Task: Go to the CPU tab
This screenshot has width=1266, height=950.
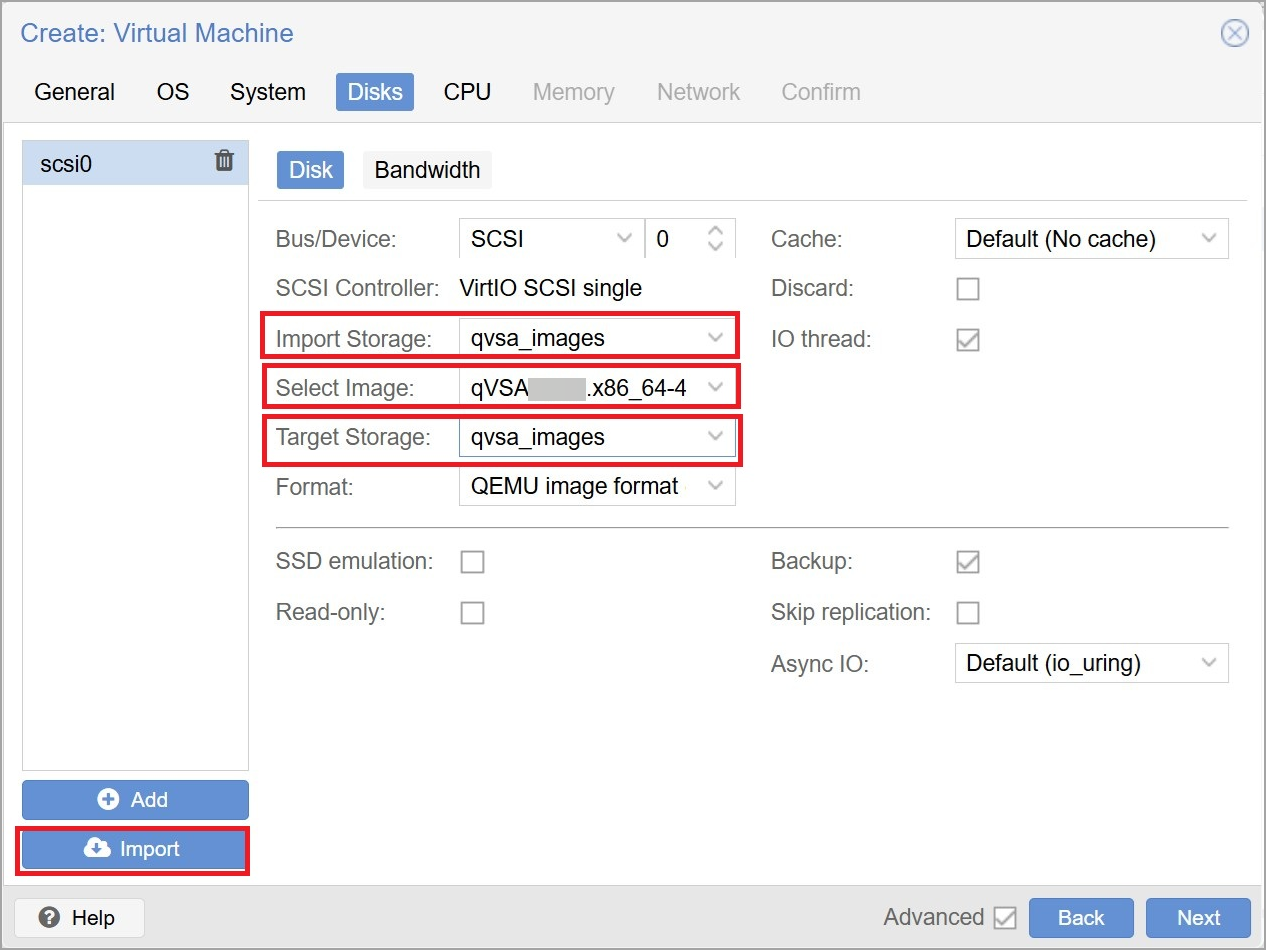Action: click(x=467, y=92)
